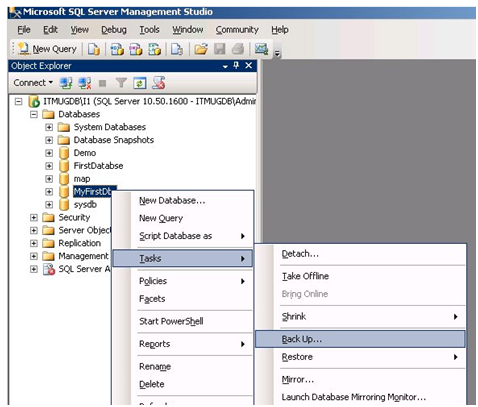Expand the map database node
The width and height of the screenshot is (478, 407).
pyautogui.click(x=49, y=179)
